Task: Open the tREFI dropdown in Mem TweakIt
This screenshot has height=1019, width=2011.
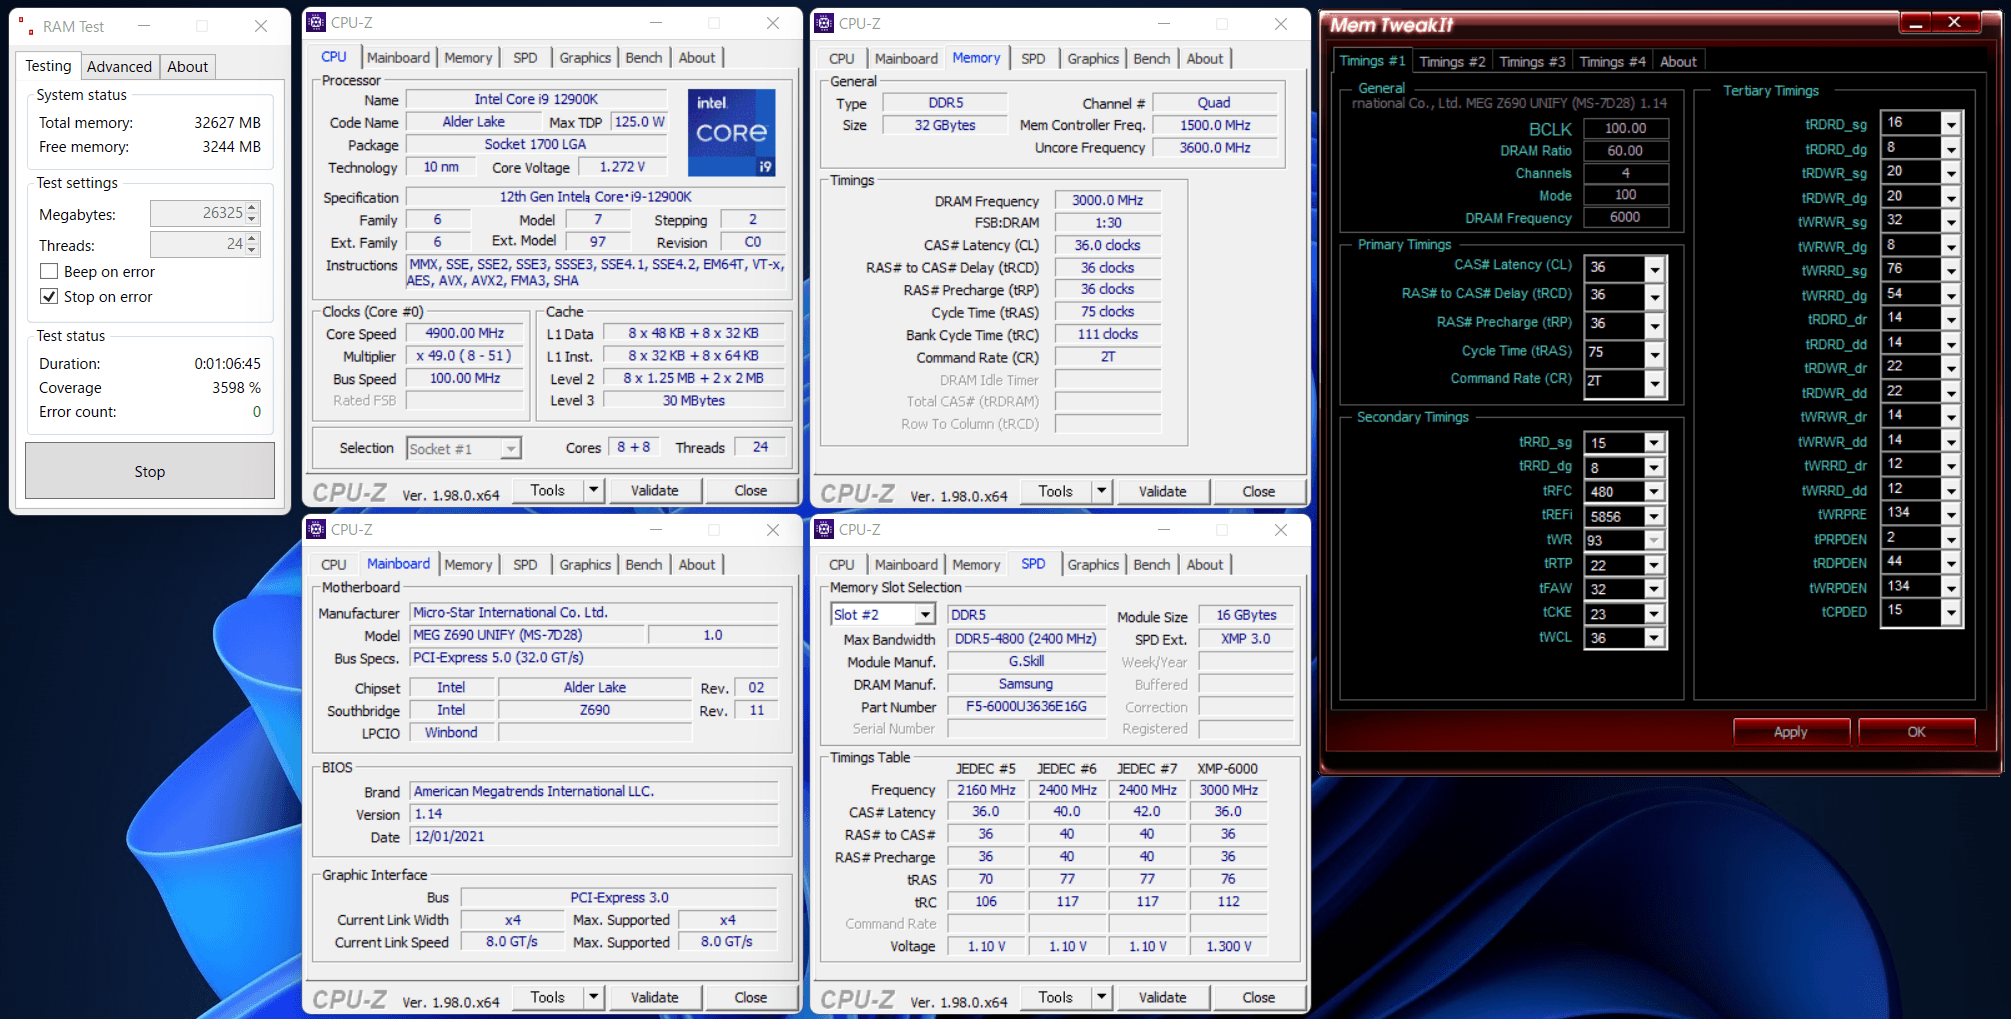Action: coord(1654,517)
